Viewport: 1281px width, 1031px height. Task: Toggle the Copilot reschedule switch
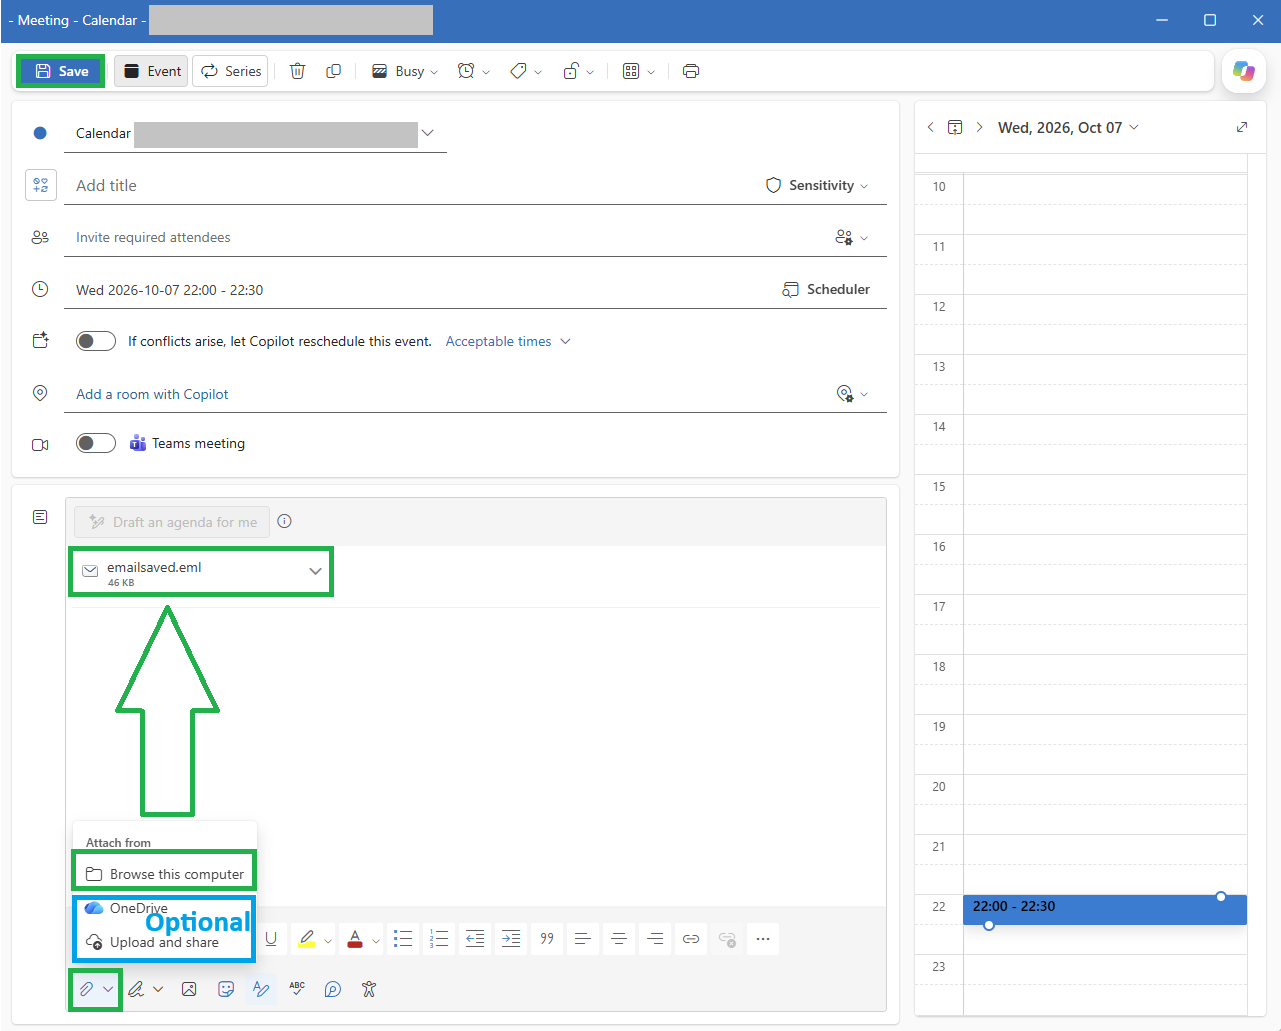96,341
